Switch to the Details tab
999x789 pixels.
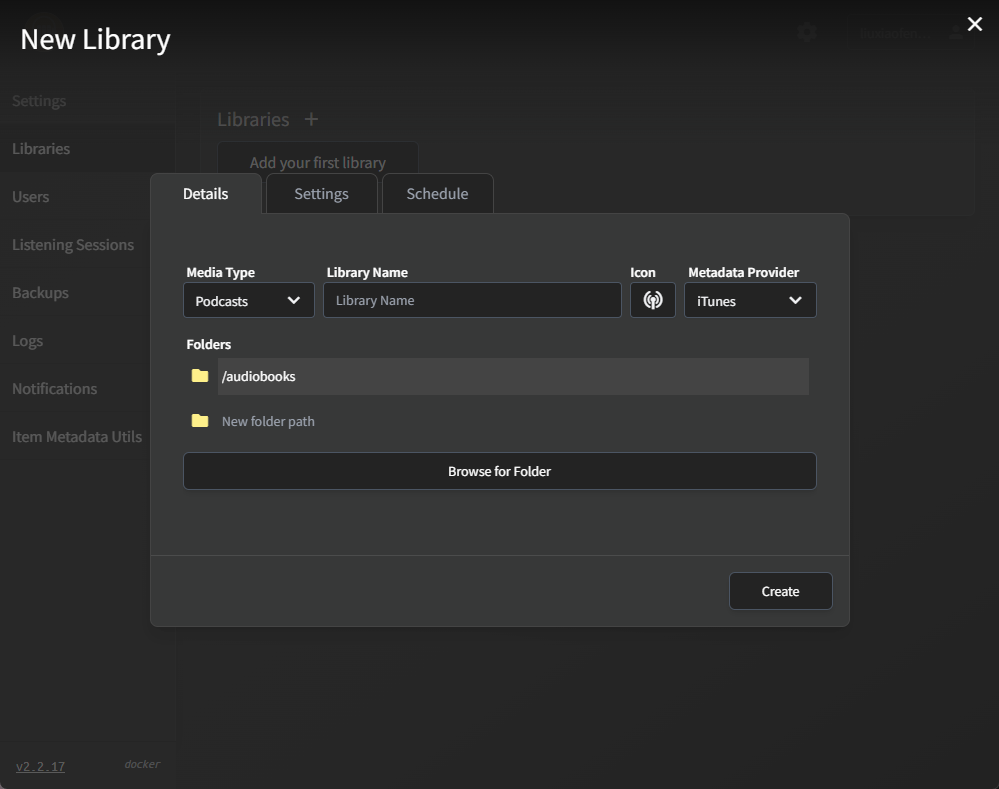(x=206, y=194)
